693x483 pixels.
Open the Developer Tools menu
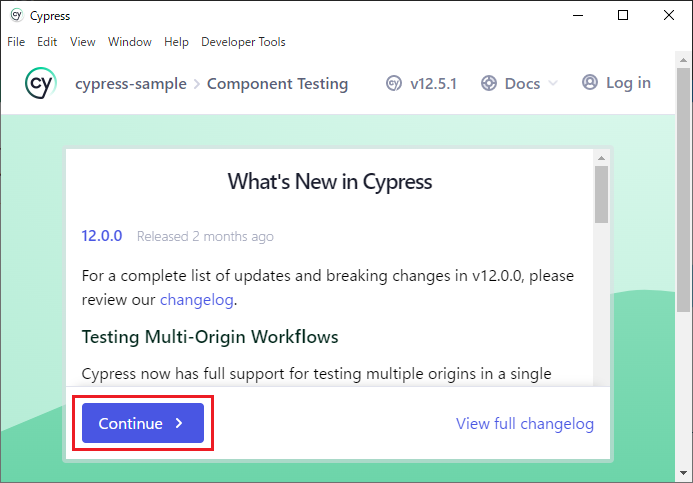[x=243, y=42]
